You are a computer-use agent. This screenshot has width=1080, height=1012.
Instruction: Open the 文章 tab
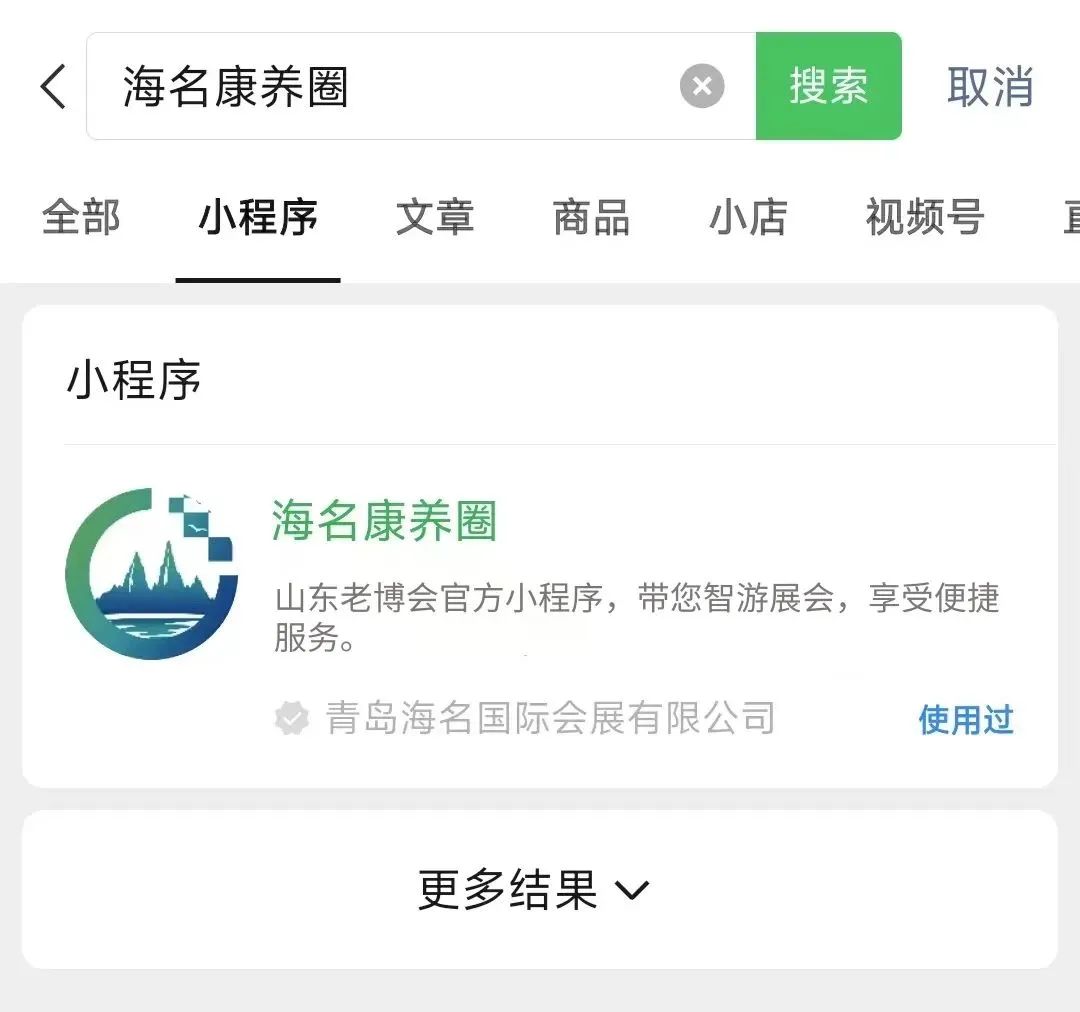point(434,217)
